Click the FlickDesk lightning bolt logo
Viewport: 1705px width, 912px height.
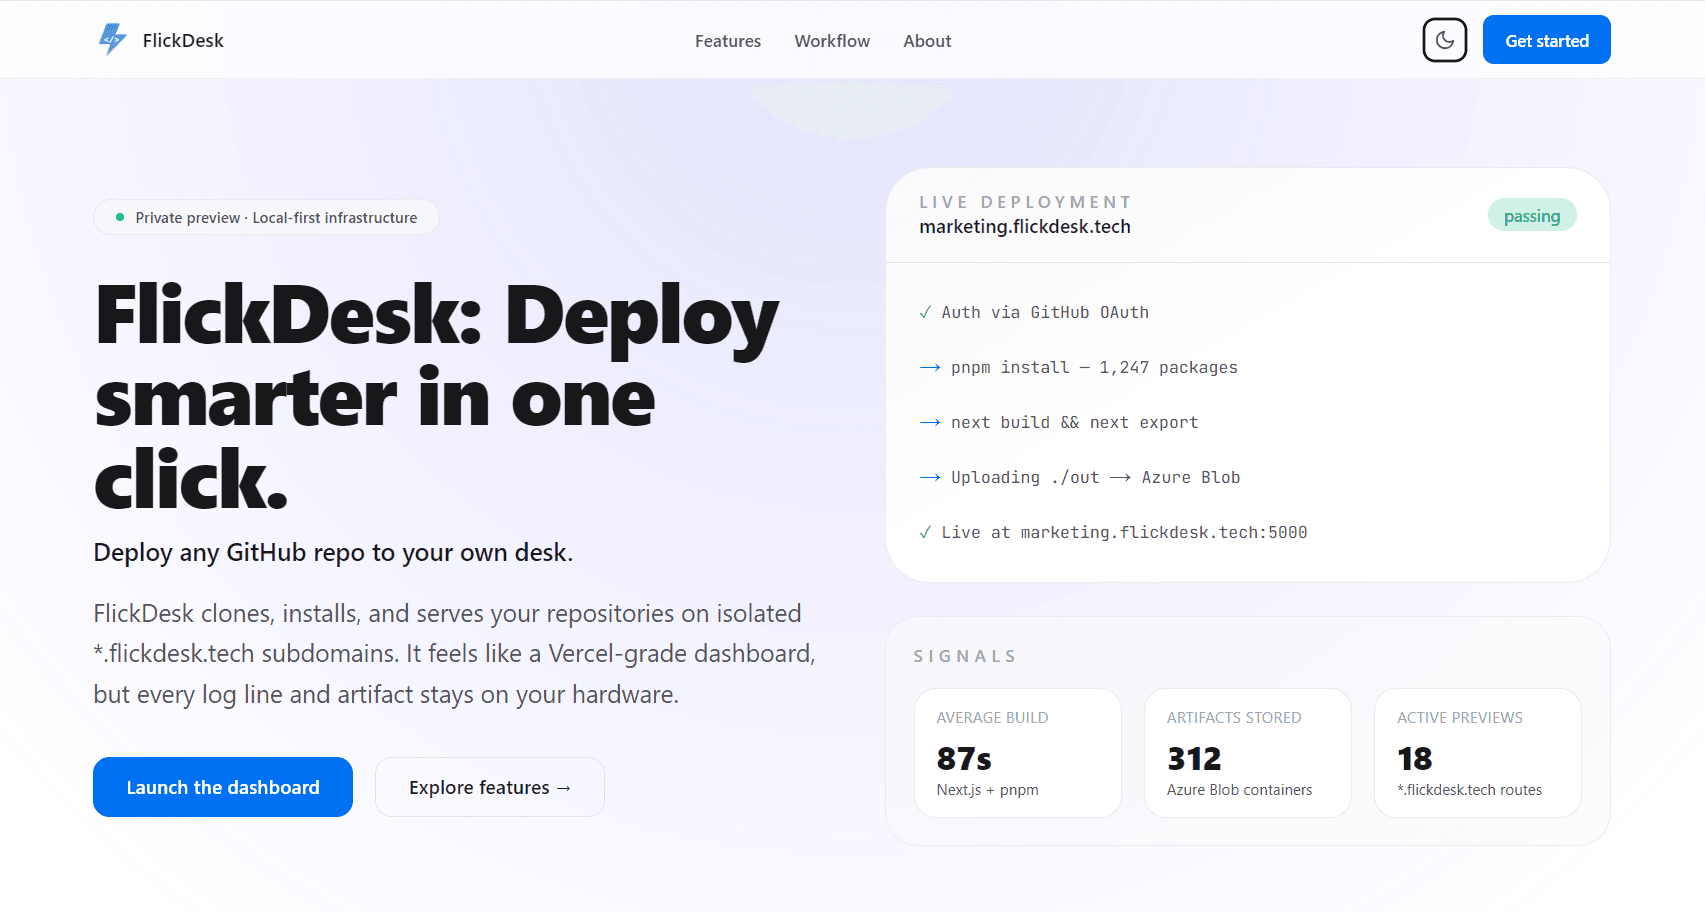[x=112, y=38]
